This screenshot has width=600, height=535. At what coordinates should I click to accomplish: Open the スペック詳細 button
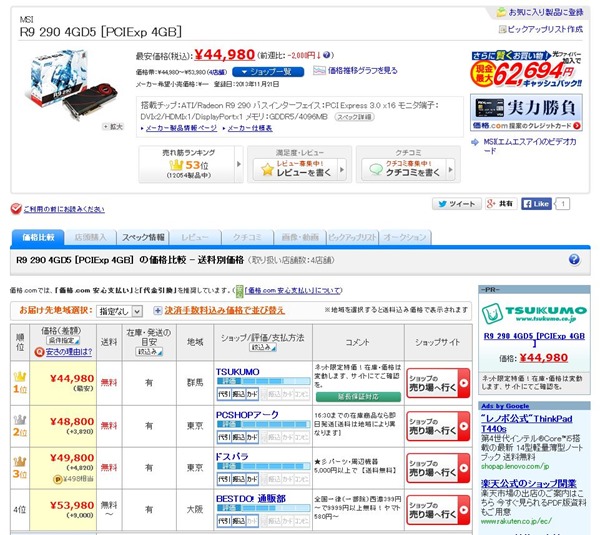(354, 117)
